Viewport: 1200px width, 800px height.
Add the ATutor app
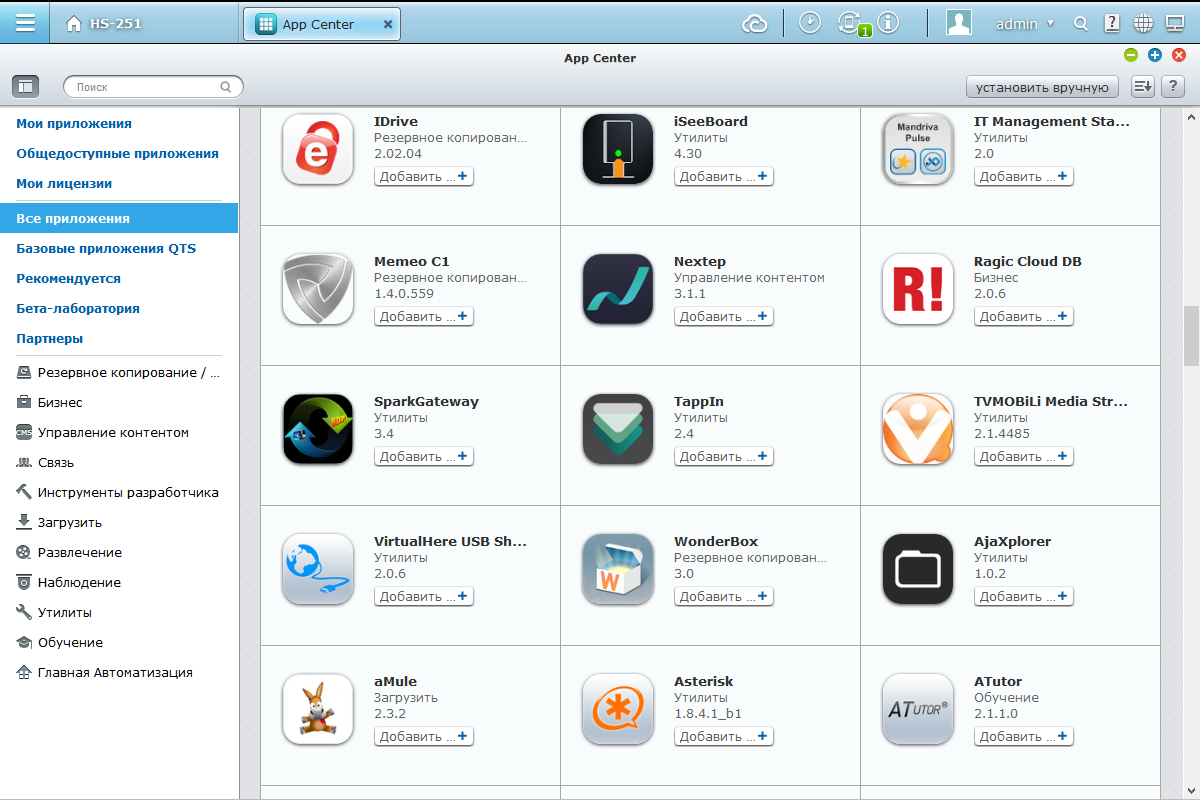click(1024, 736)
